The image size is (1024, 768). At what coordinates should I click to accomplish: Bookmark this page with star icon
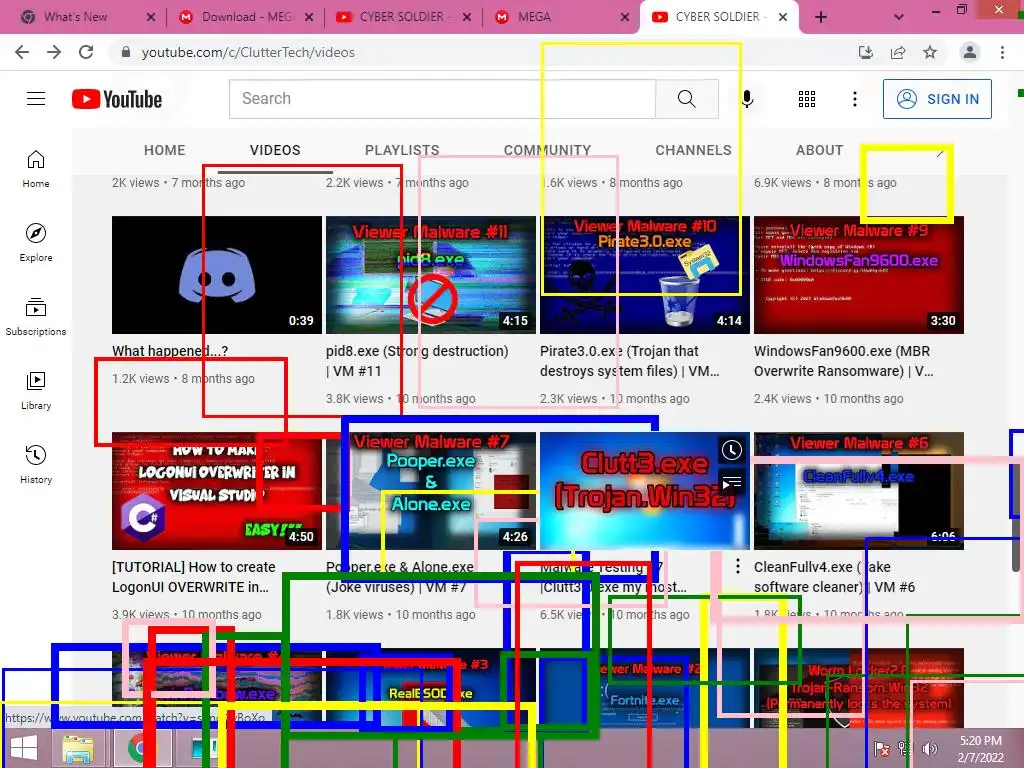pos(930,52)
